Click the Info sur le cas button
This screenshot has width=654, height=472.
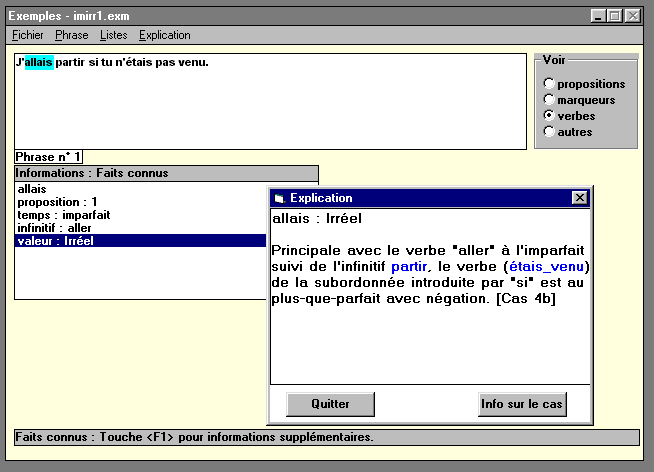[x=522, y=404]
